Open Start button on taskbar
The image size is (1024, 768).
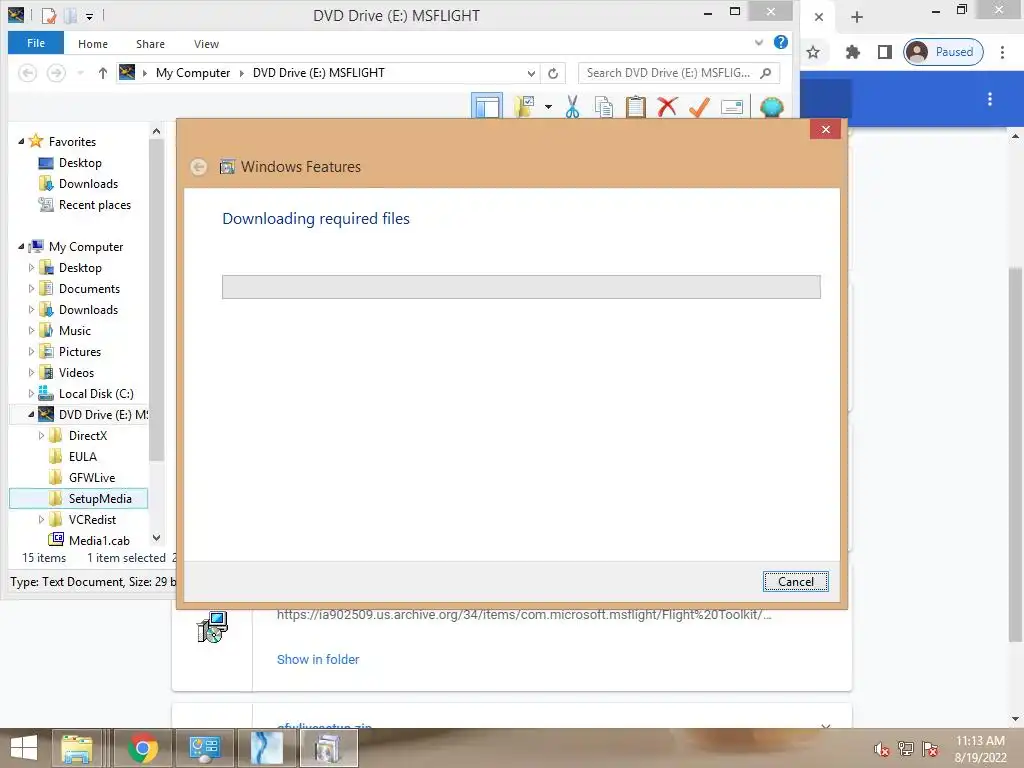tap(24, 748)
